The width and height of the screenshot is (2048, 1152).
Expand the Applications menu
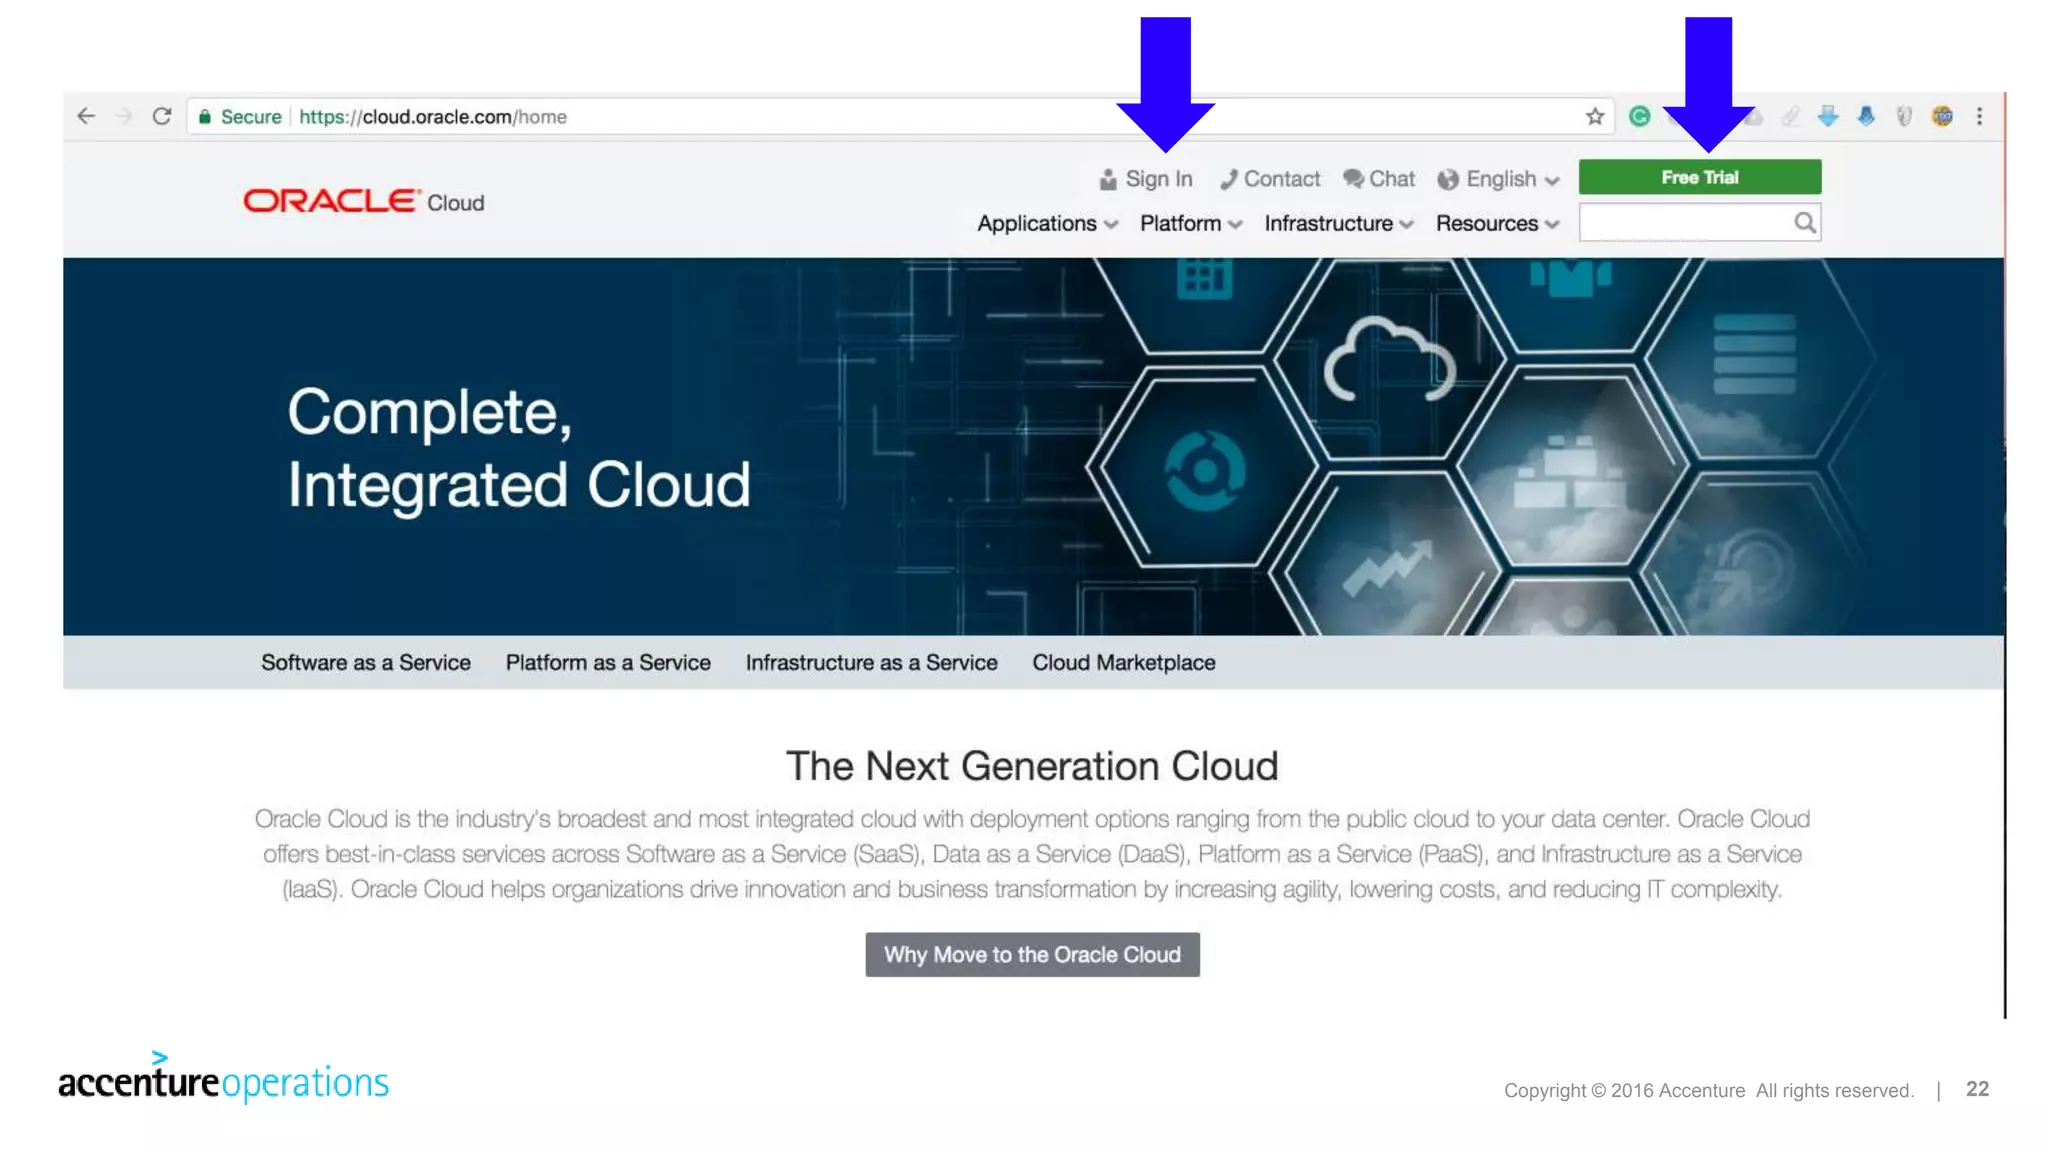[1046, 223]
